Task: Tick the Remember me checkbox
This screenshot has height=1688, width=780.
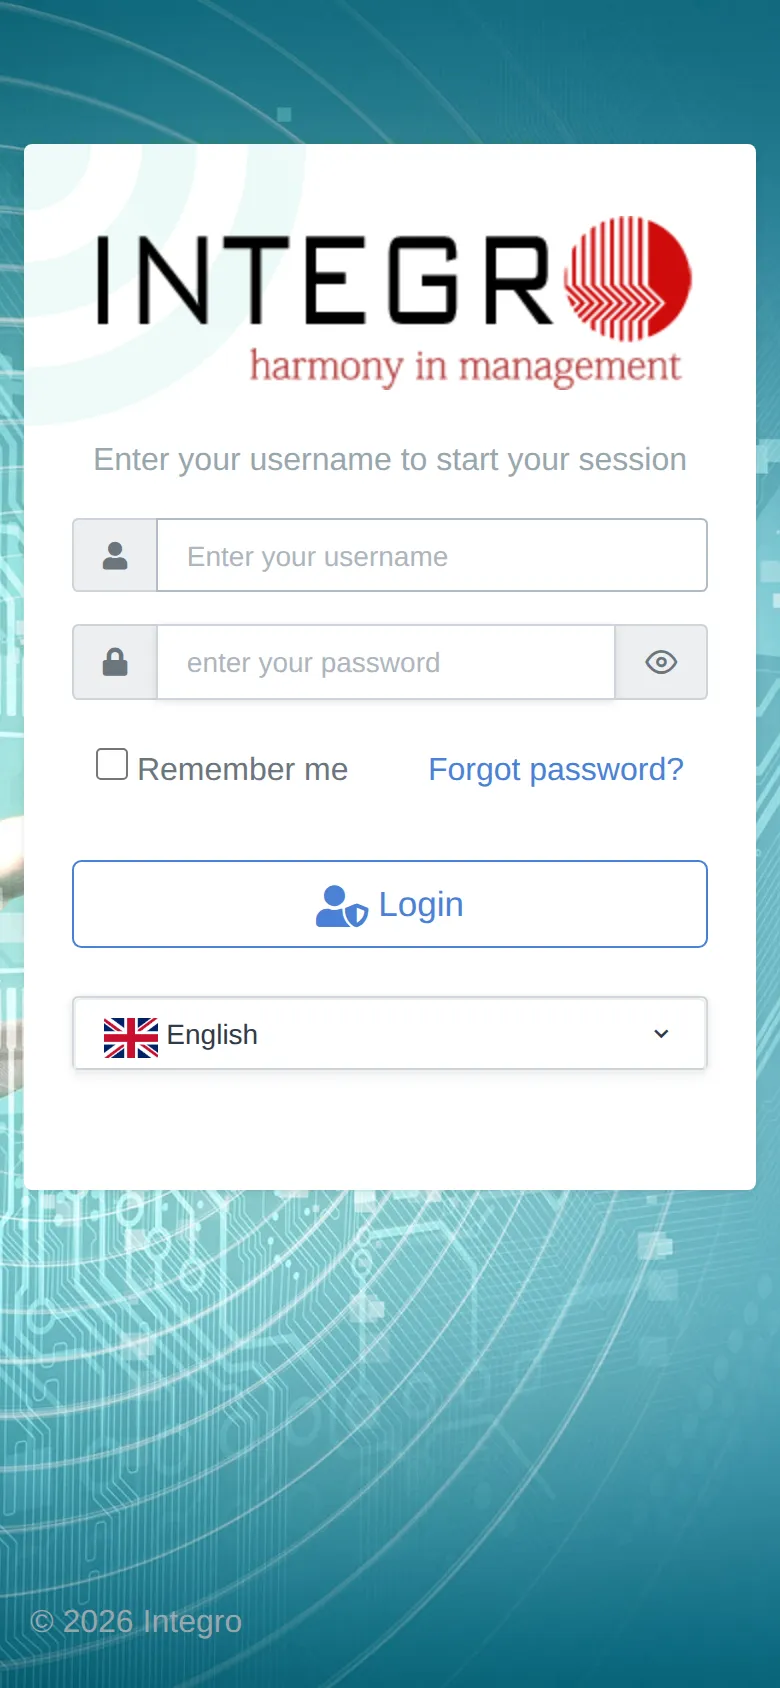Action: 112,764
